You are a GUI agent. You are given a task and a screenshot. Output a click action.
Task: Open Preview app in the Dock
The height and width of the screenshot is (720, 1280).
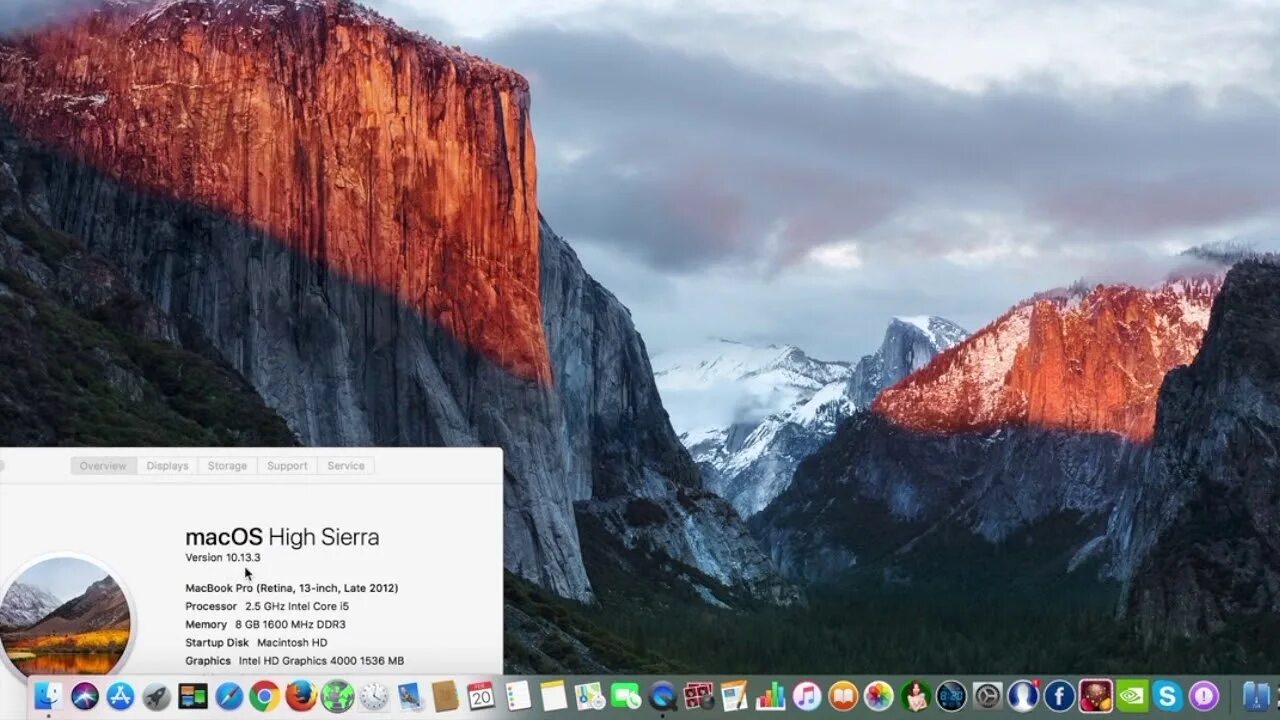[410, 695]
